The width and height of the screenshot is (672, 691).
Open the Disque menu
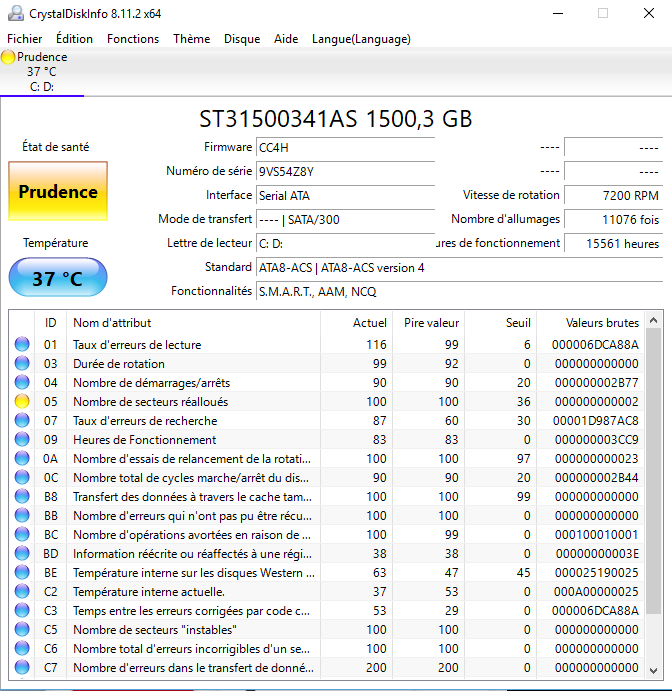[242, 39]
